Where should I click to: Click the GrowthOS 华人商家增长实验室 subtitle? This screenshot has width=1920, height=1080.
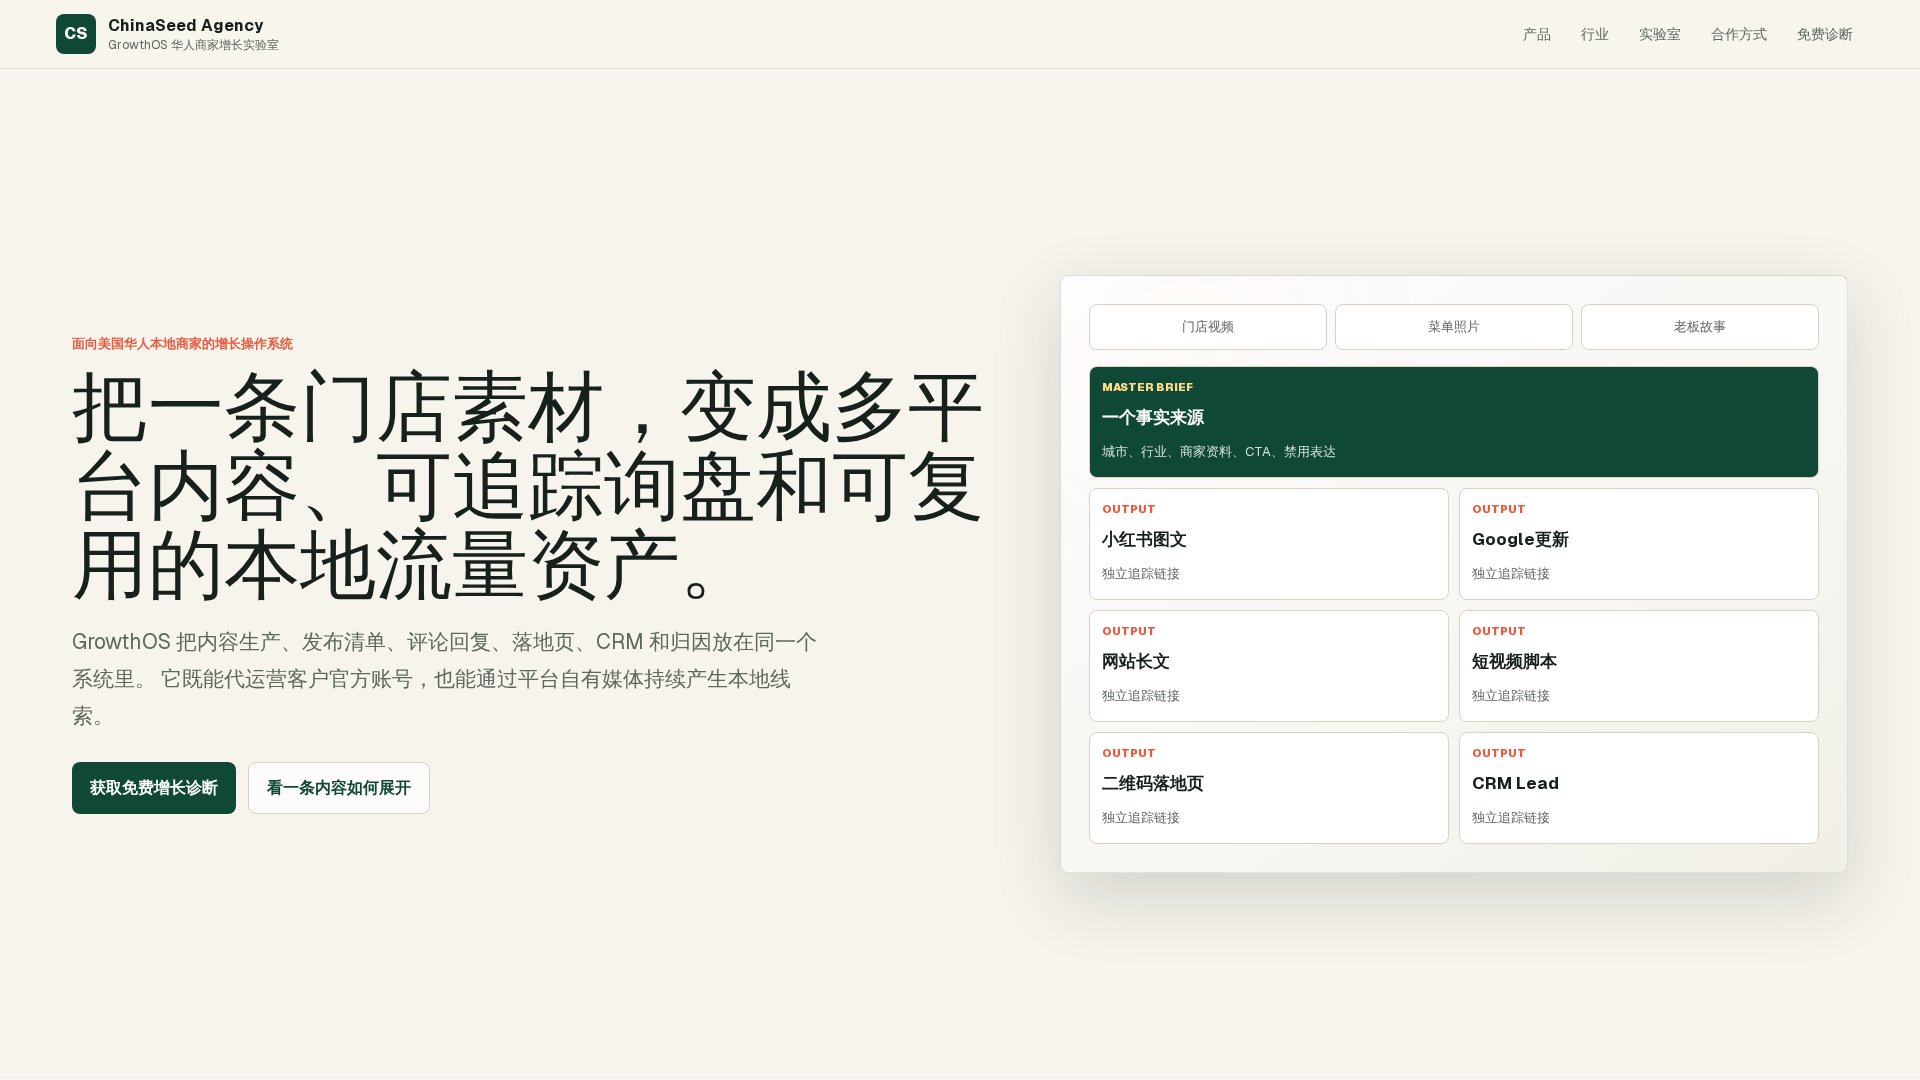(x=193, y=45)
